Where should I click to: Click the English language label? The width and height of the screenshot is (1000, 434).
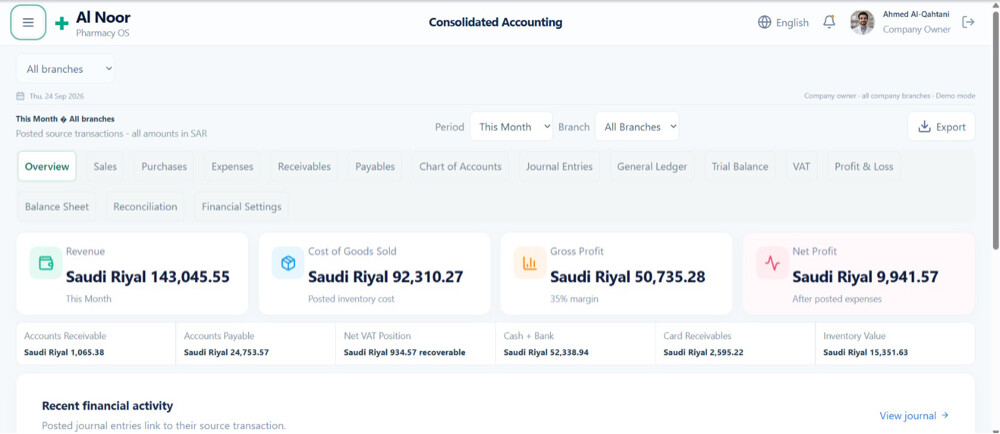click(792, 22)
